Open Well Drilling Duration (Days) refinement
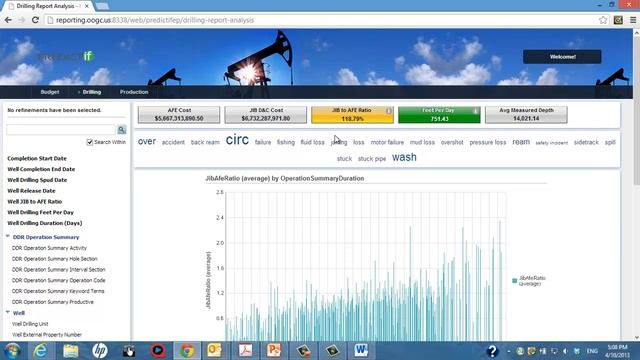 [x=45, y=223]
